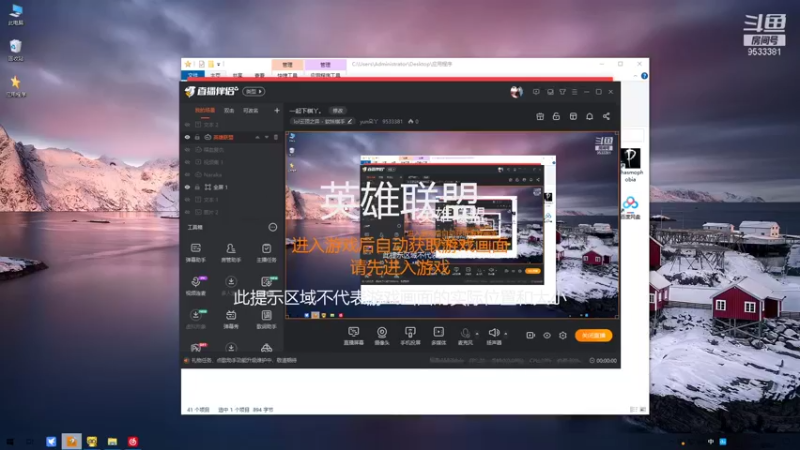Viewport: 800px width, 450px height.
Task: Click the bell notification icon above preview
Action: 589,116
